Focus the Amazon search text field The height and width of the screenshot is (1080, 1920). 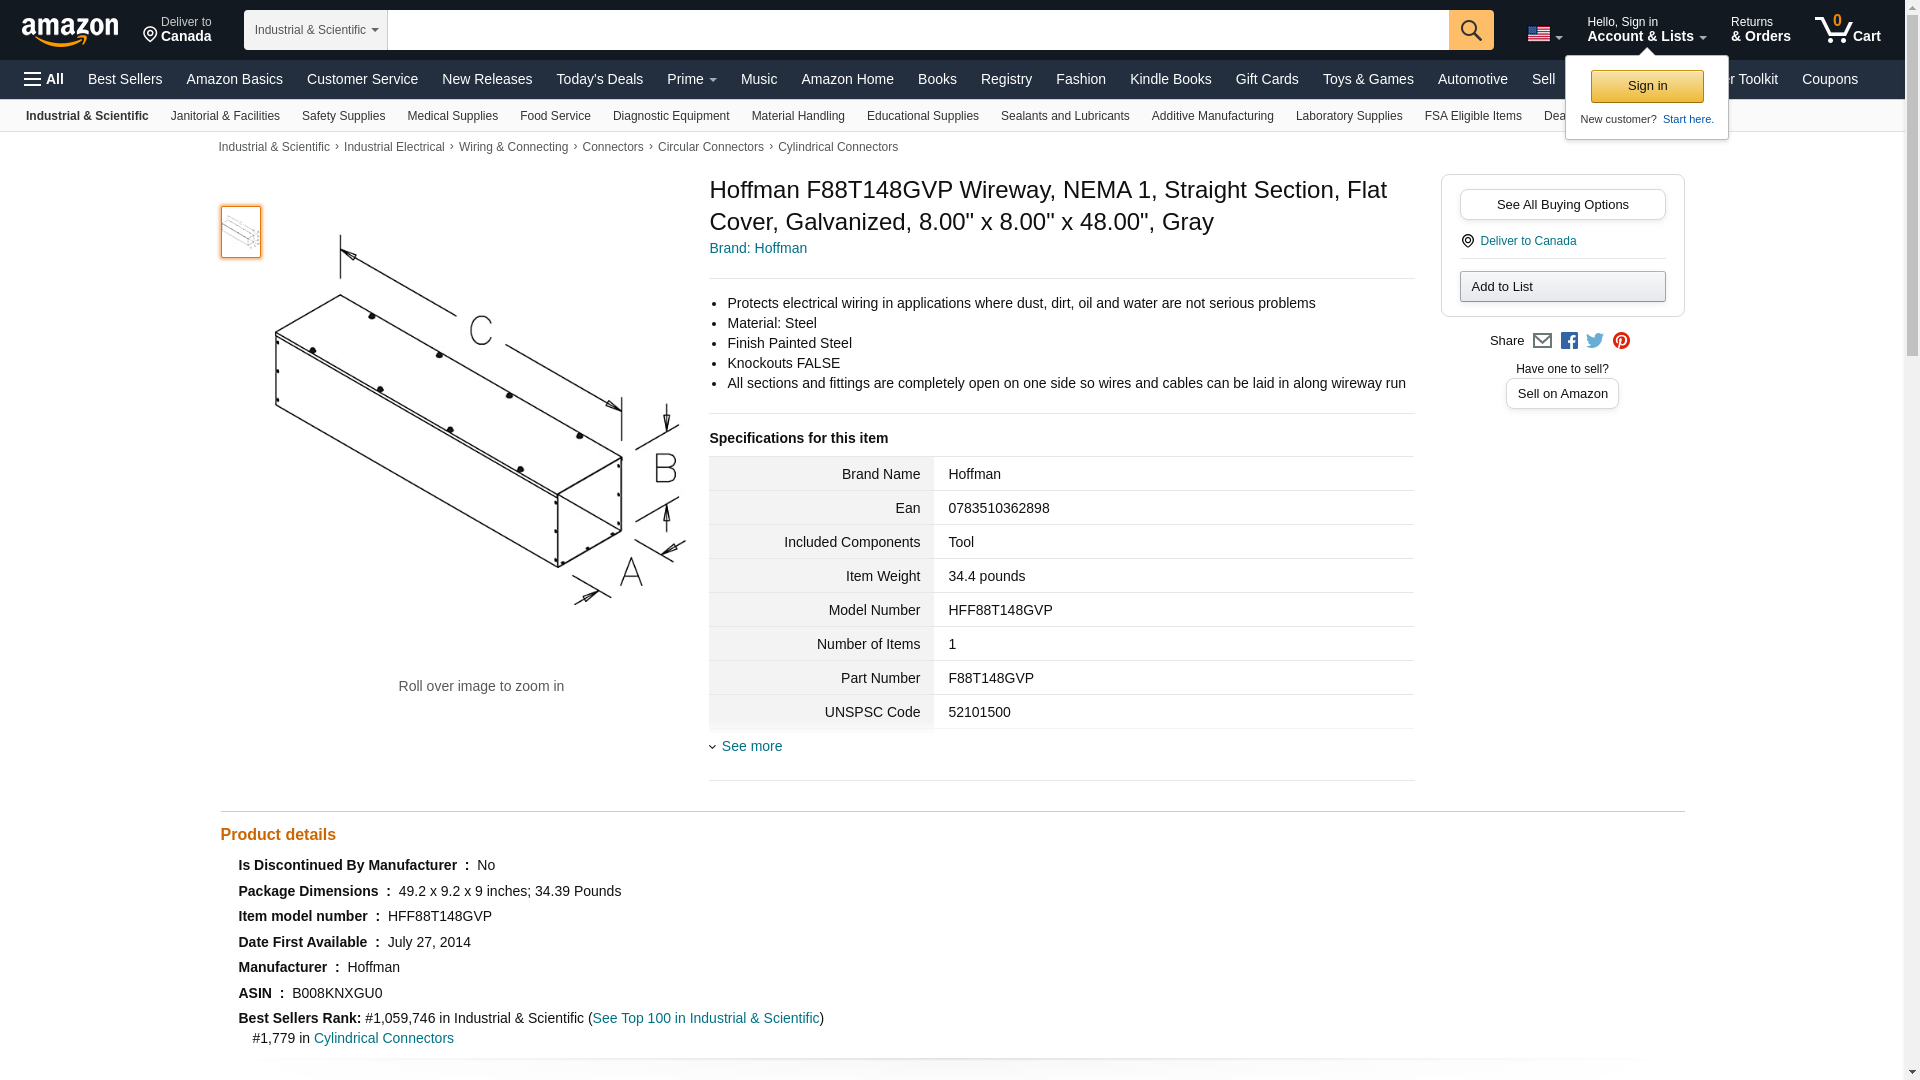pyautogui.click(x=917, y=30)
